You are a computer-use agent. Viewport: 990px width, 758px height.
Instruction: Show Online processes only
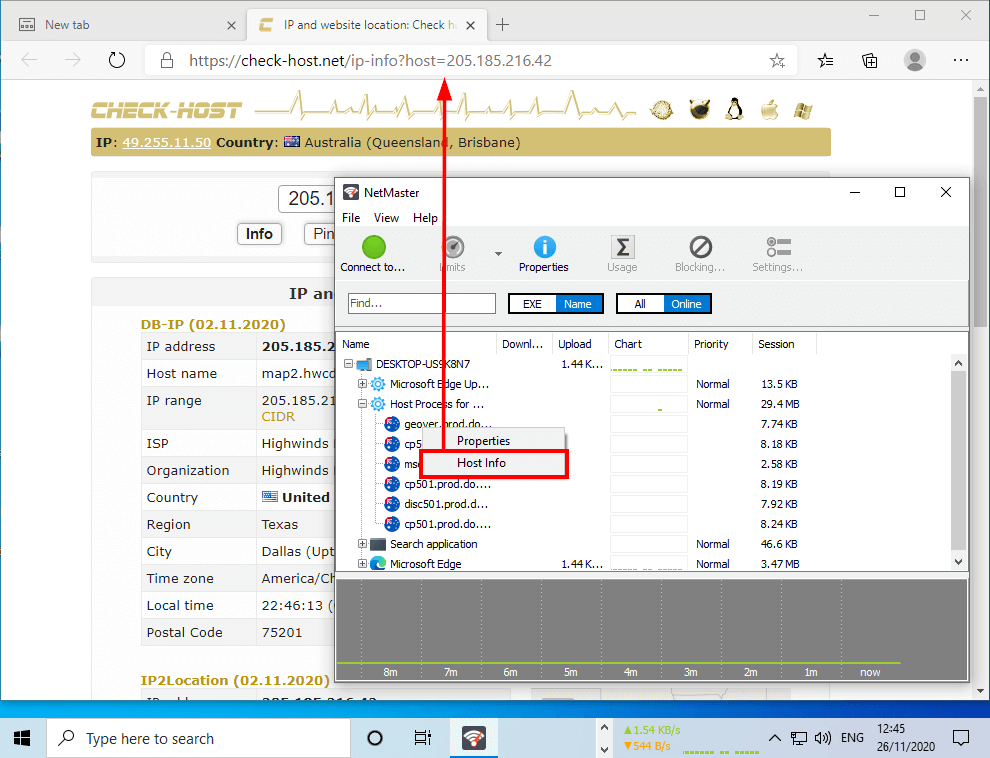pyautogui.click(x=686, y=304)
